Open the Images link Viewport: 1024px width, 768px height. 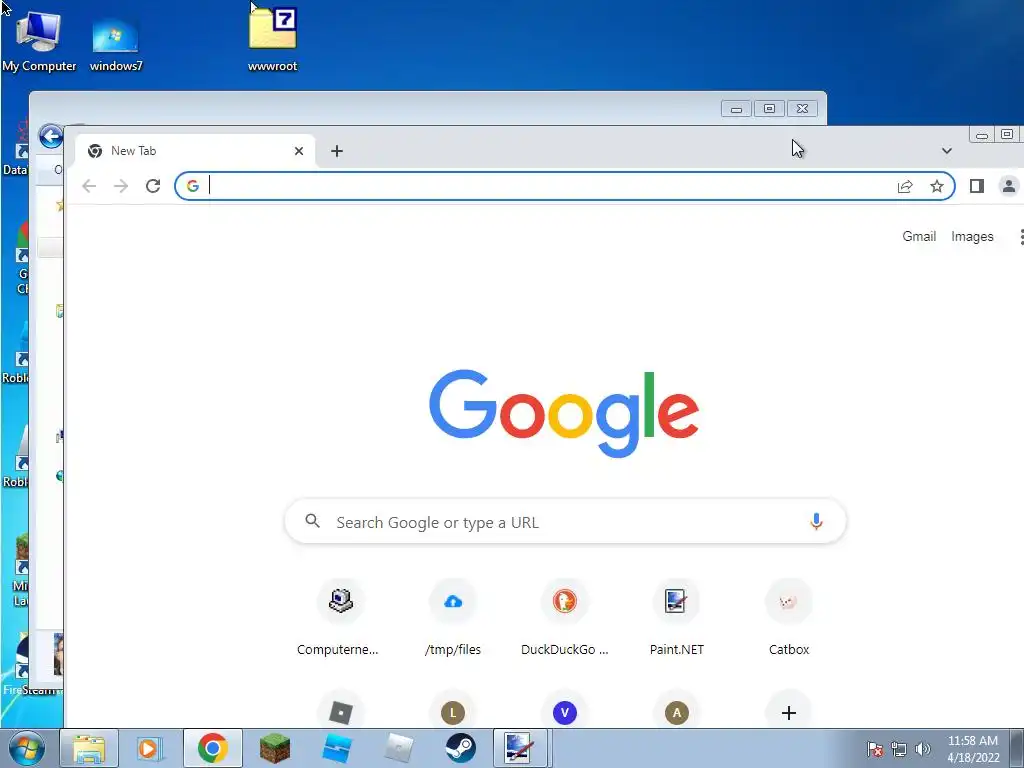click(x=972, y=236)
